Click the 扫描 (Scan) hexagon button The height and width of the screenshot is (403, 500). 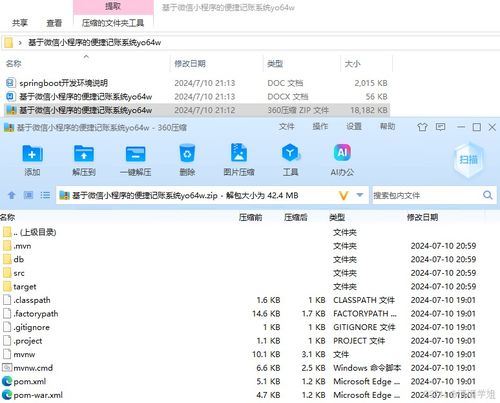(469, 160)
